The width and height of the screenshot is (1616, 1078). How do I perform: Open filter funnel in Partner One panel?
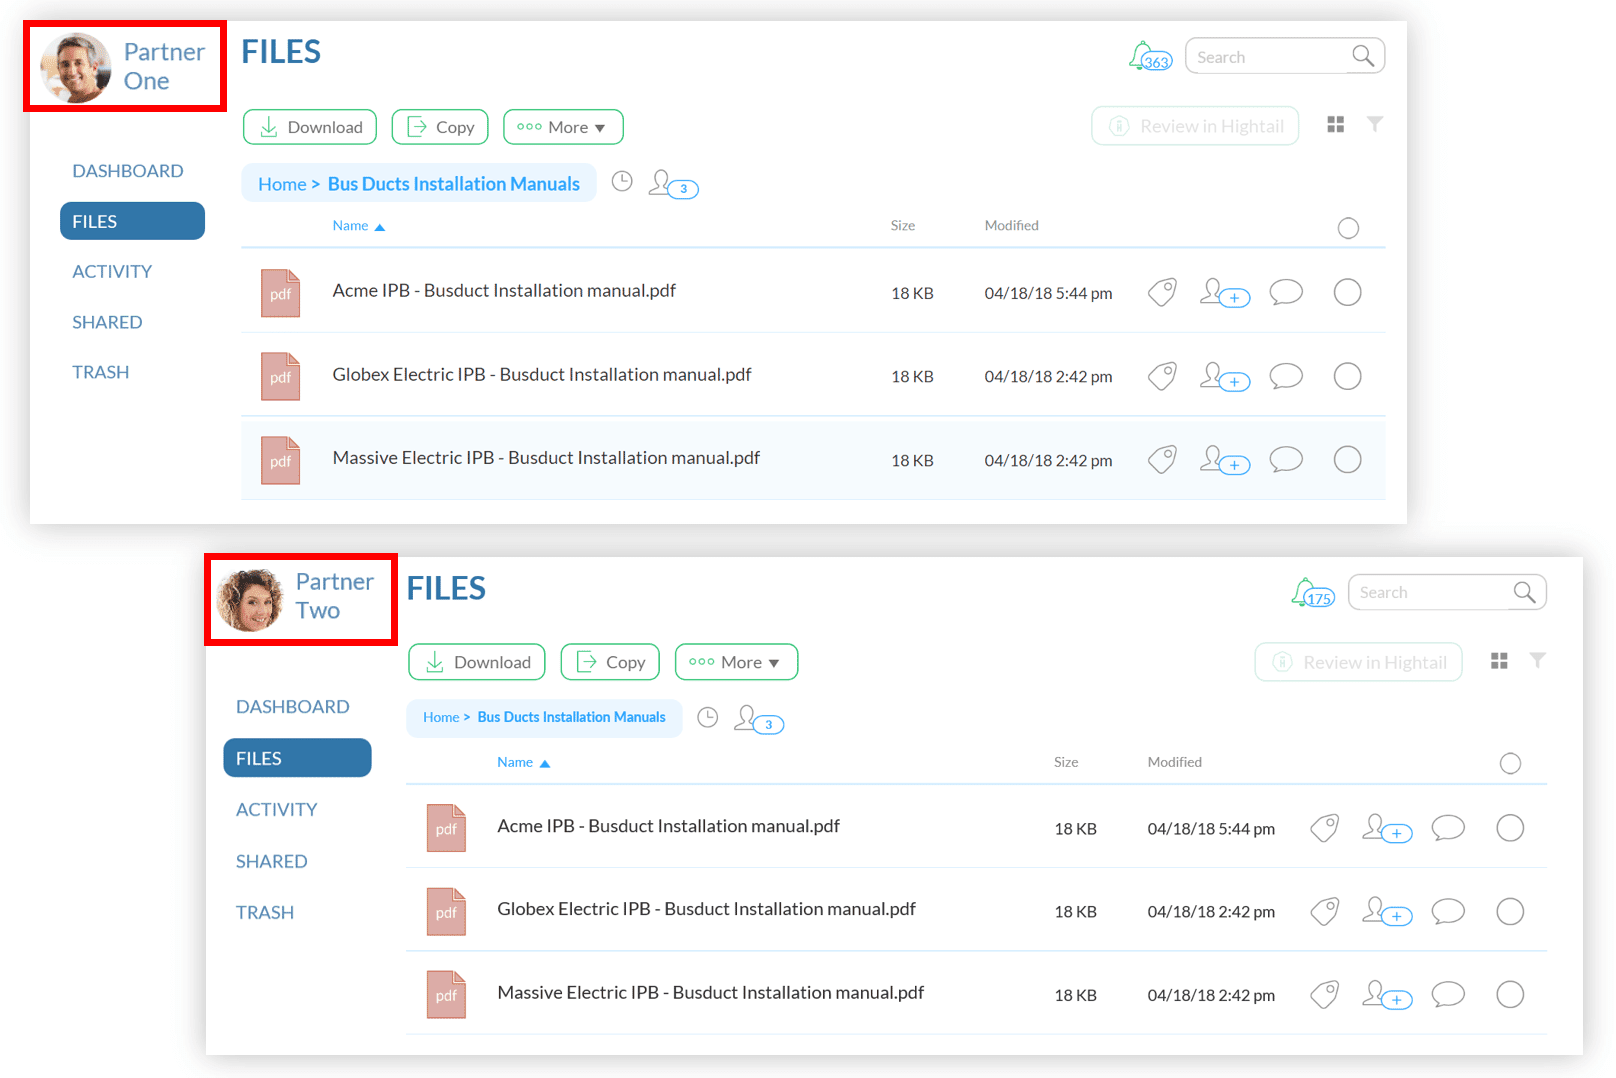point(1375,124)
